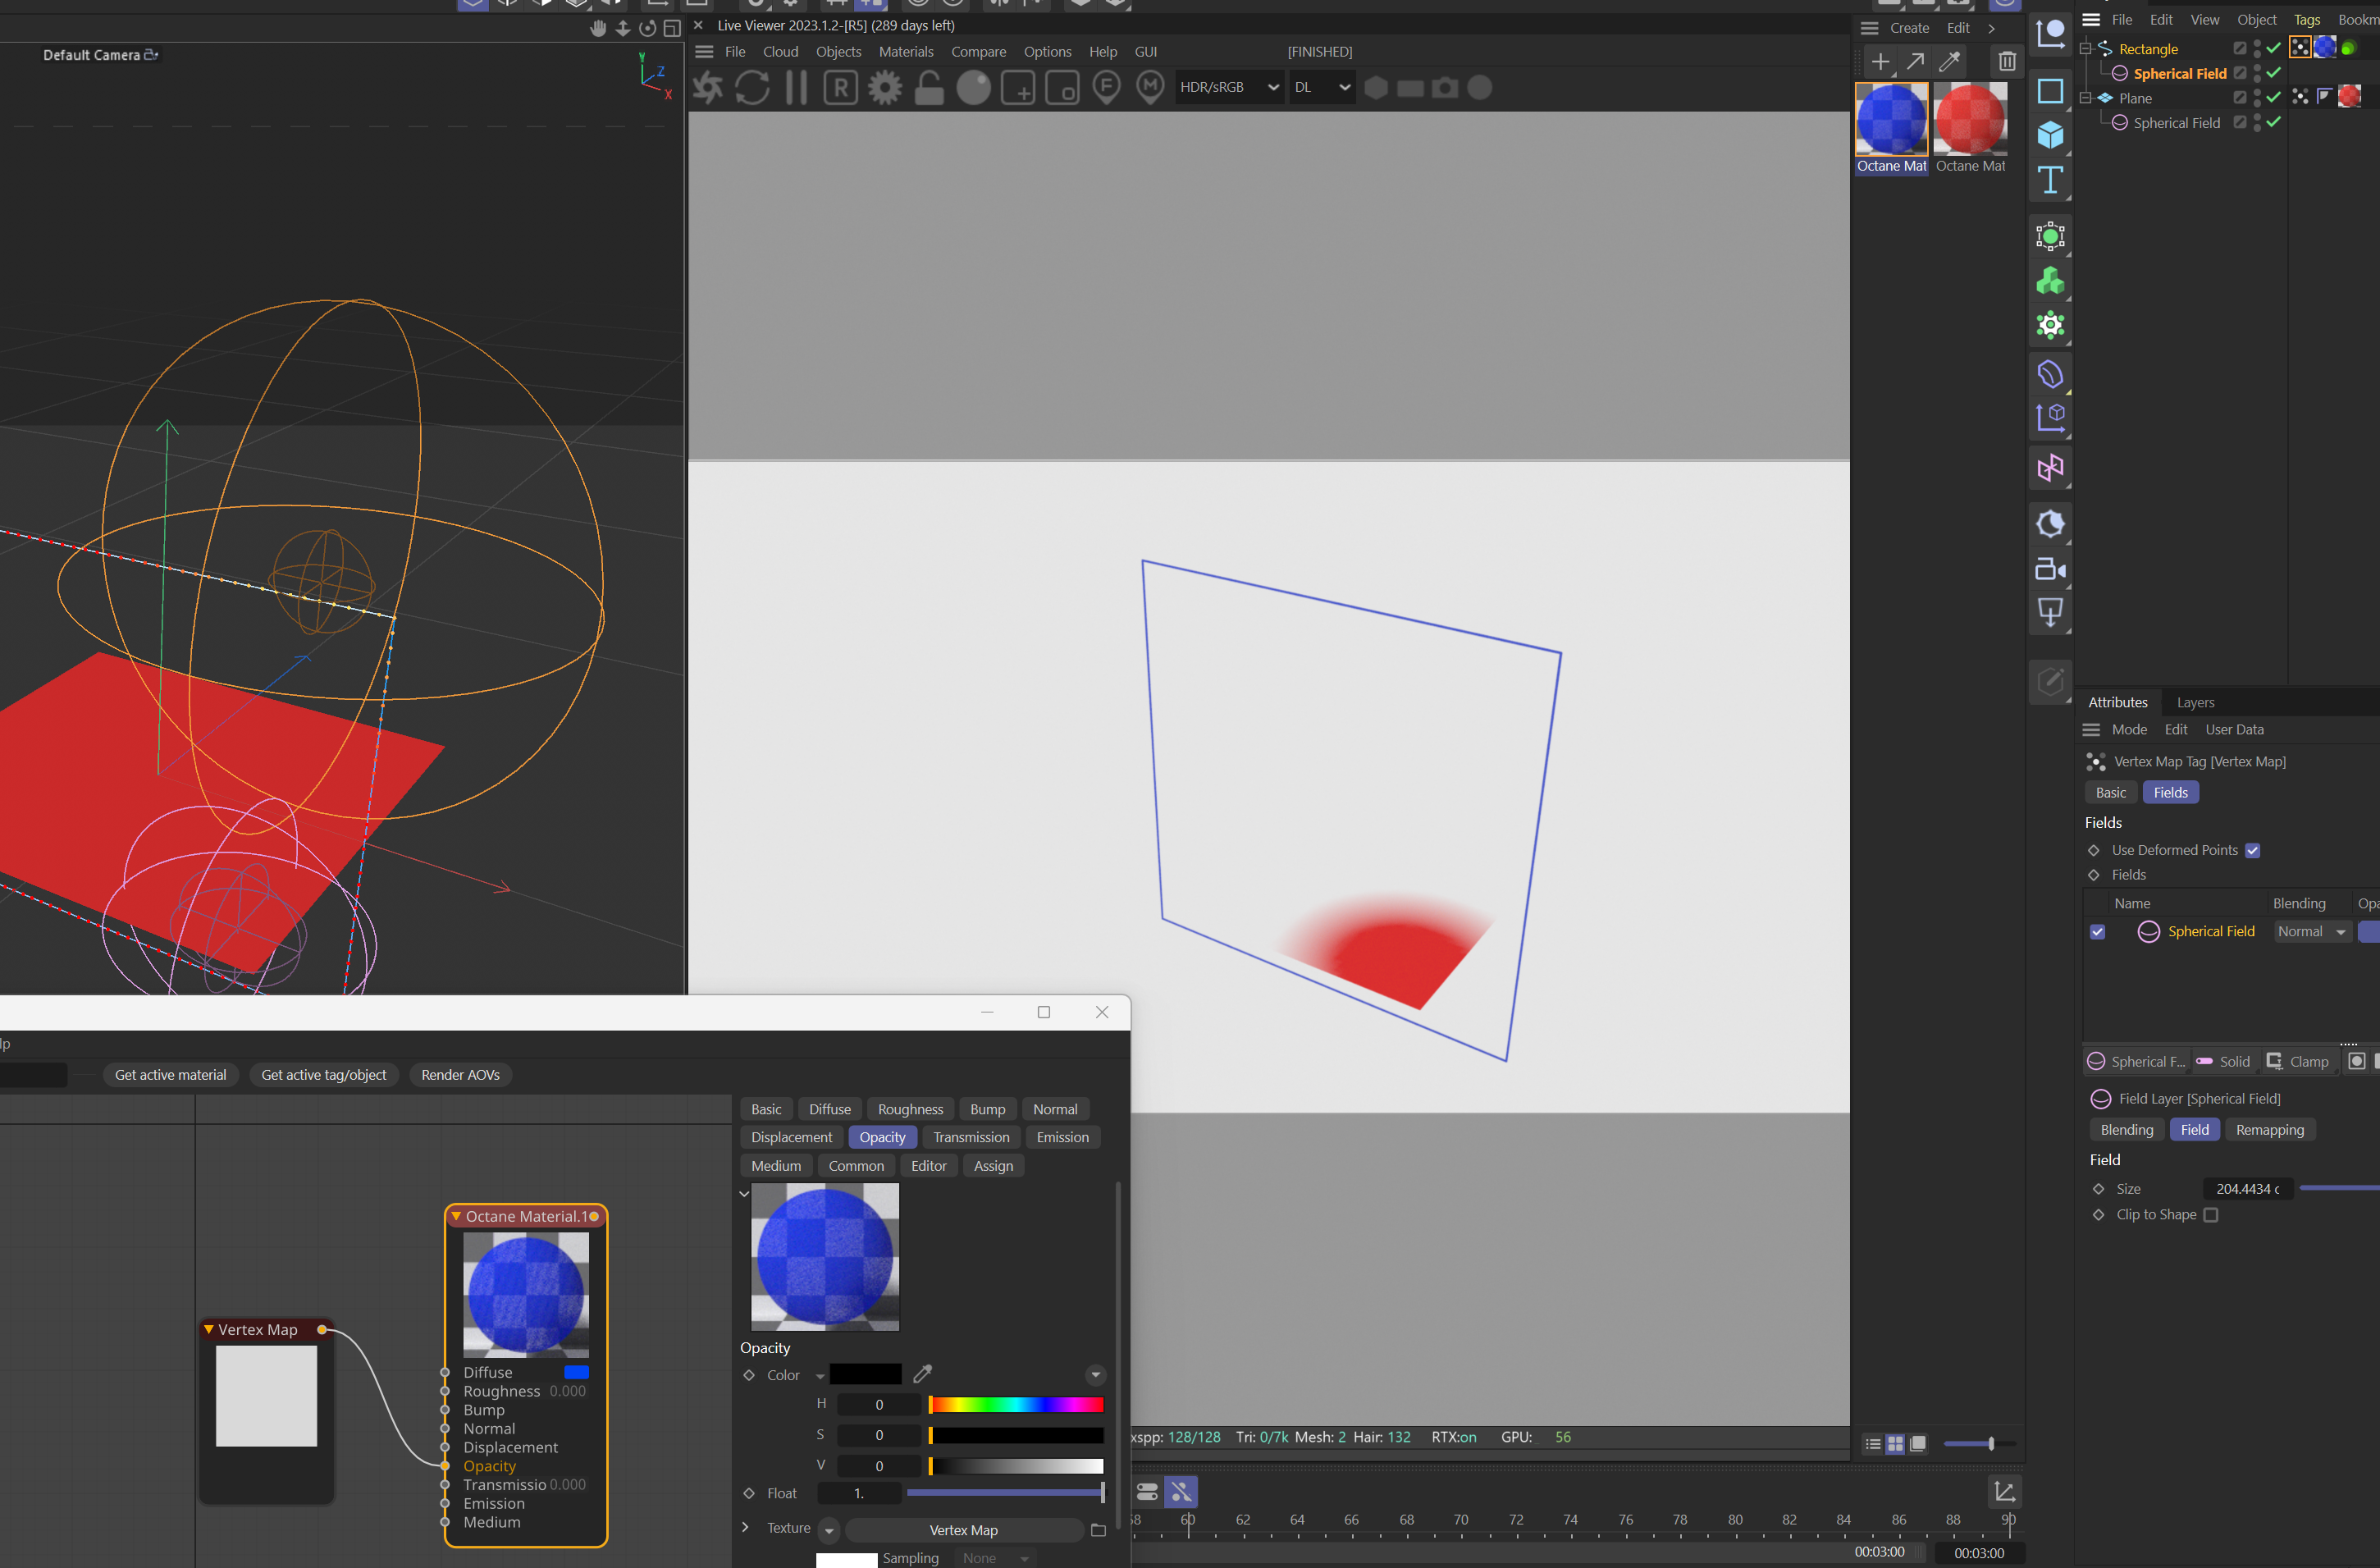Click the camera object icon in the sidebar
Image resolution: width=2380 pixels, height=1568 pixels.
click(x=2050, y=569)
